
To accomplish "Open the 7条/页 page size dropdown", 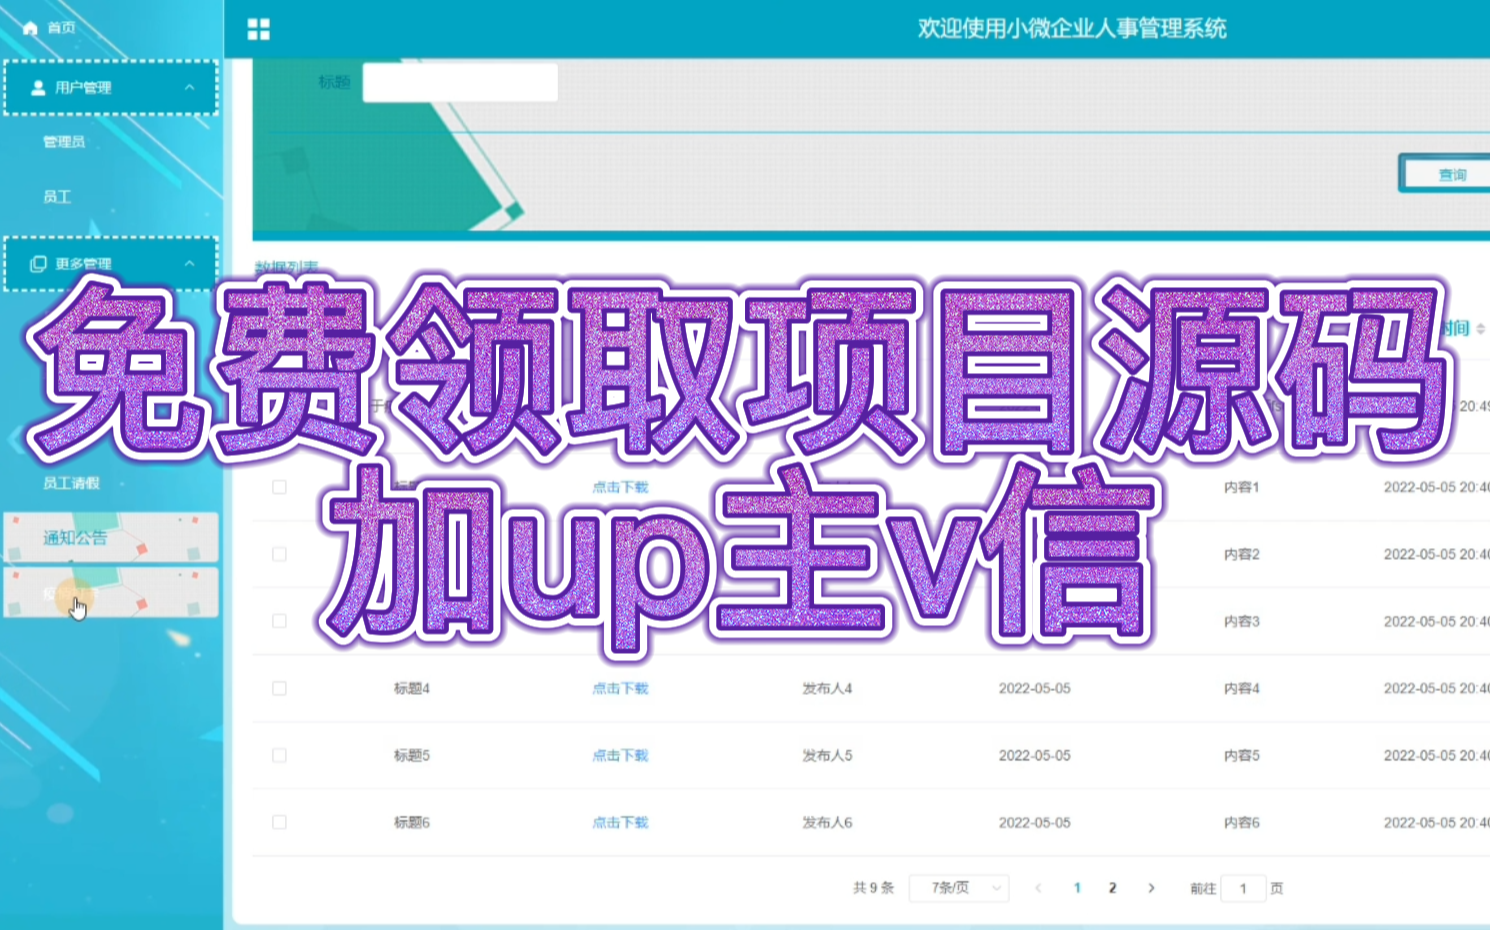I will 957,888.
